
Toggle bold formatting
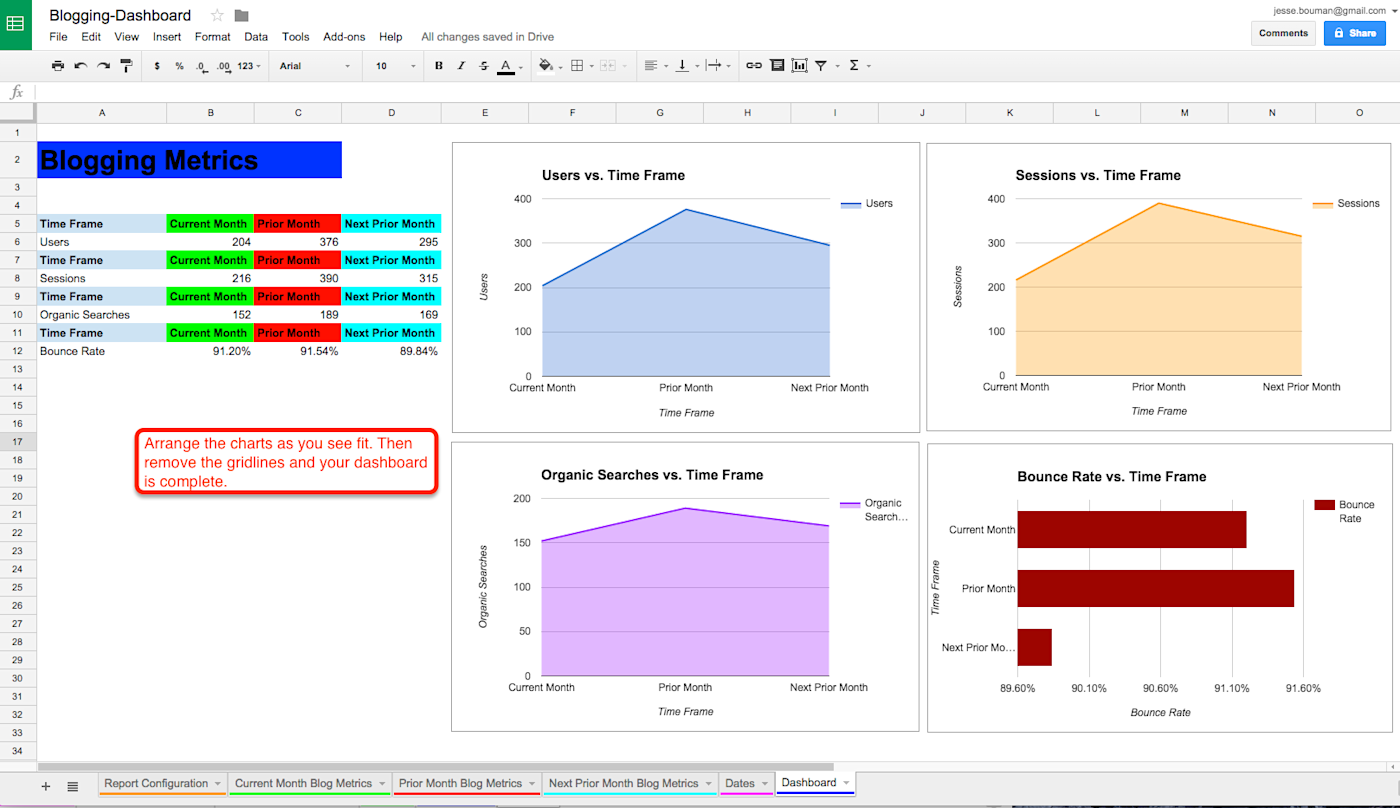pyautogui.click(x=438, y=66)
